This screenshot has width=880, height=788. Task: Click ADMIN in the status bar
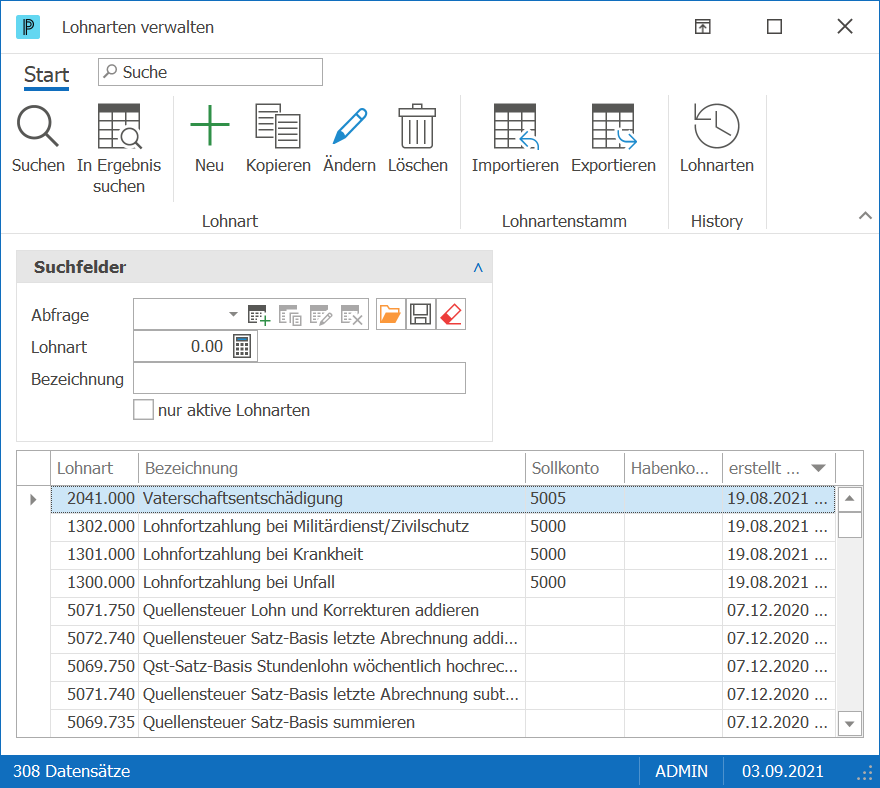681,771
